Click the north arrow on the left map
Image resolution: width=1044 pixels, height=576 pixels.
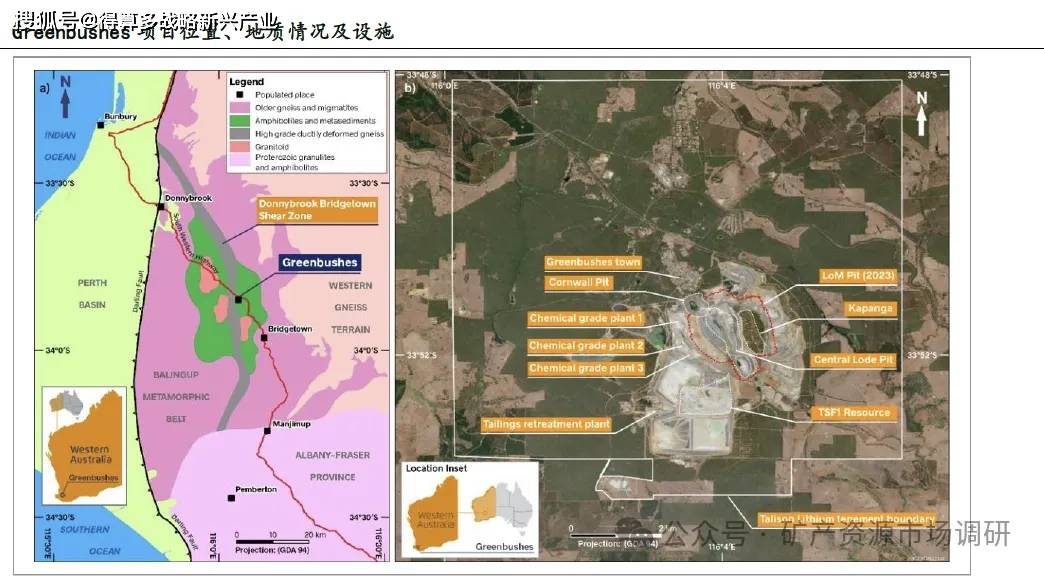(65, 97)
